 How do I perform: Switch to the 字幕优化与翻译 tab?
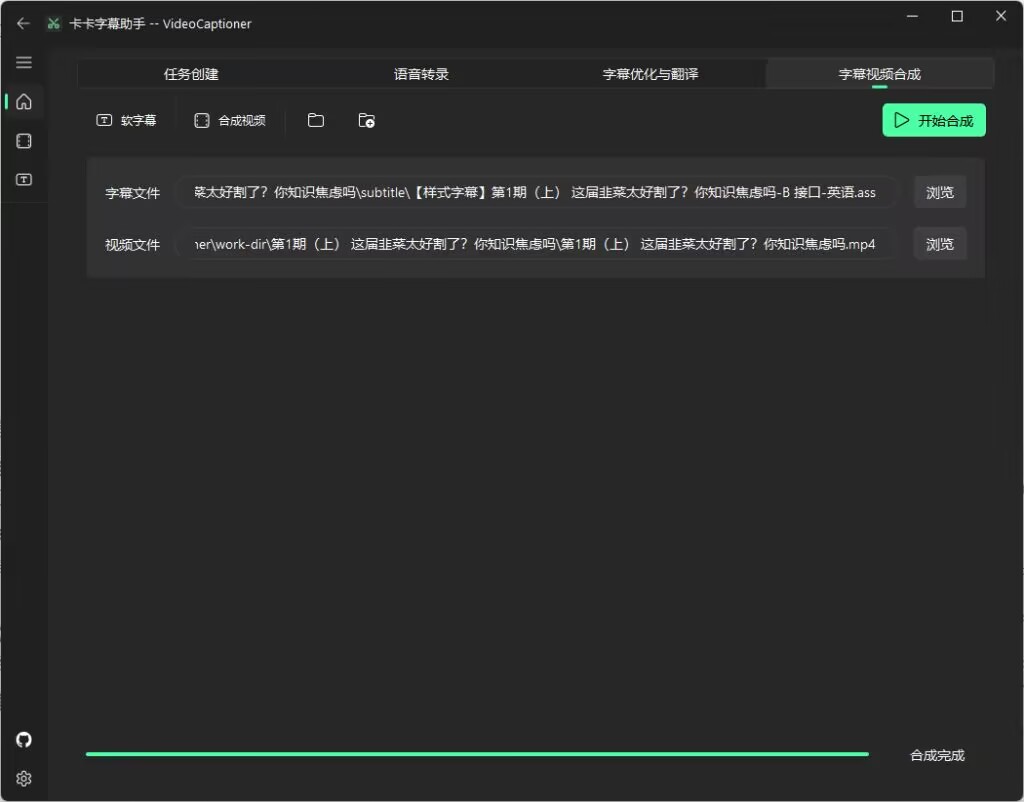650,73
